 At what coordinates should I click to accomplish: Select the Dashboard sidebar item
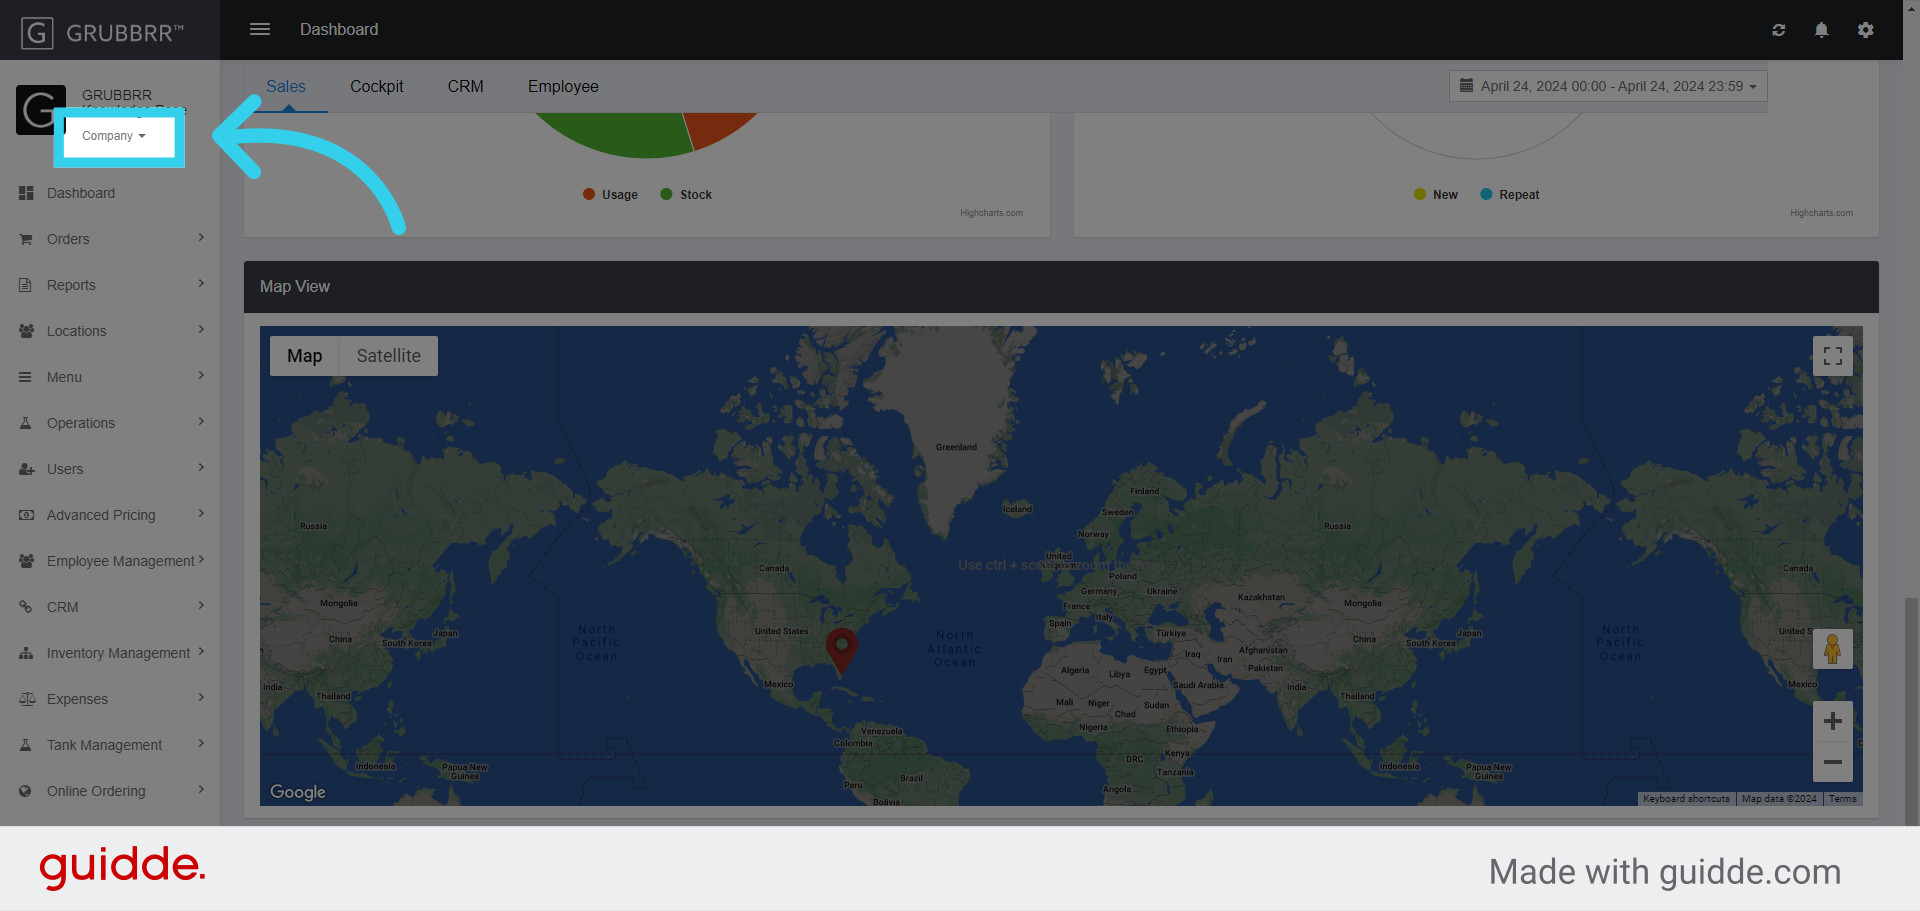coord(110,193)
